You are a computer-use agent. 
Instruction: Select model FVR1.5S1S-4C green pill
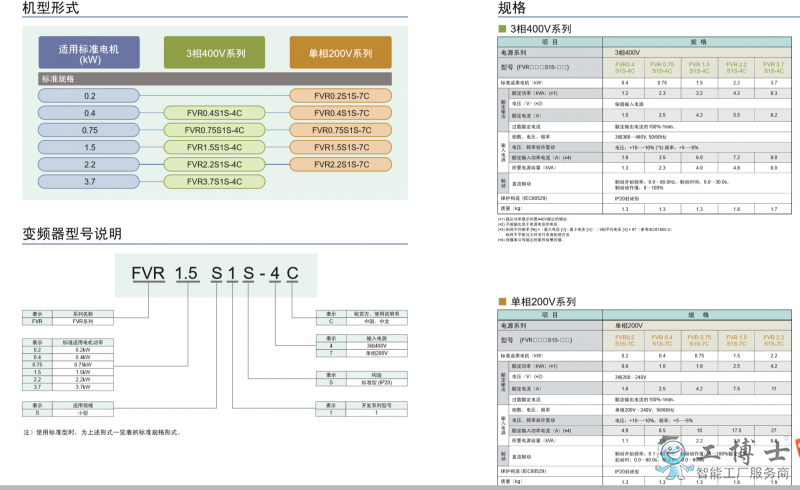(x=214, y=147)
